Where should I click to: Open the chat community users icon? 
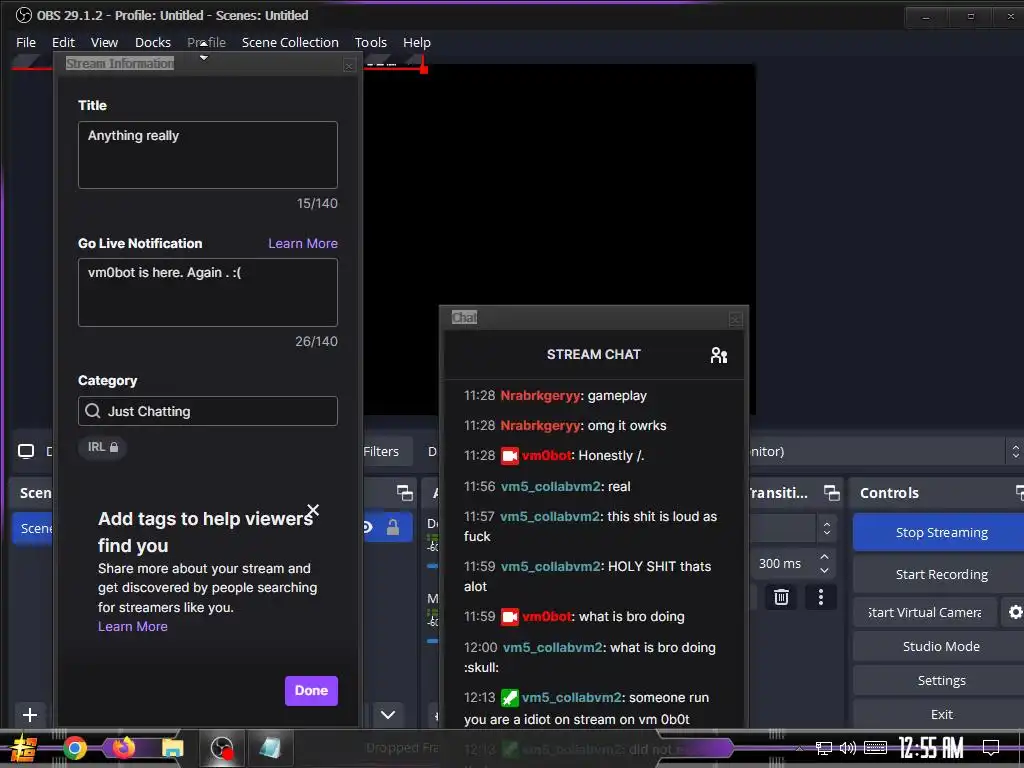point(718,355)
